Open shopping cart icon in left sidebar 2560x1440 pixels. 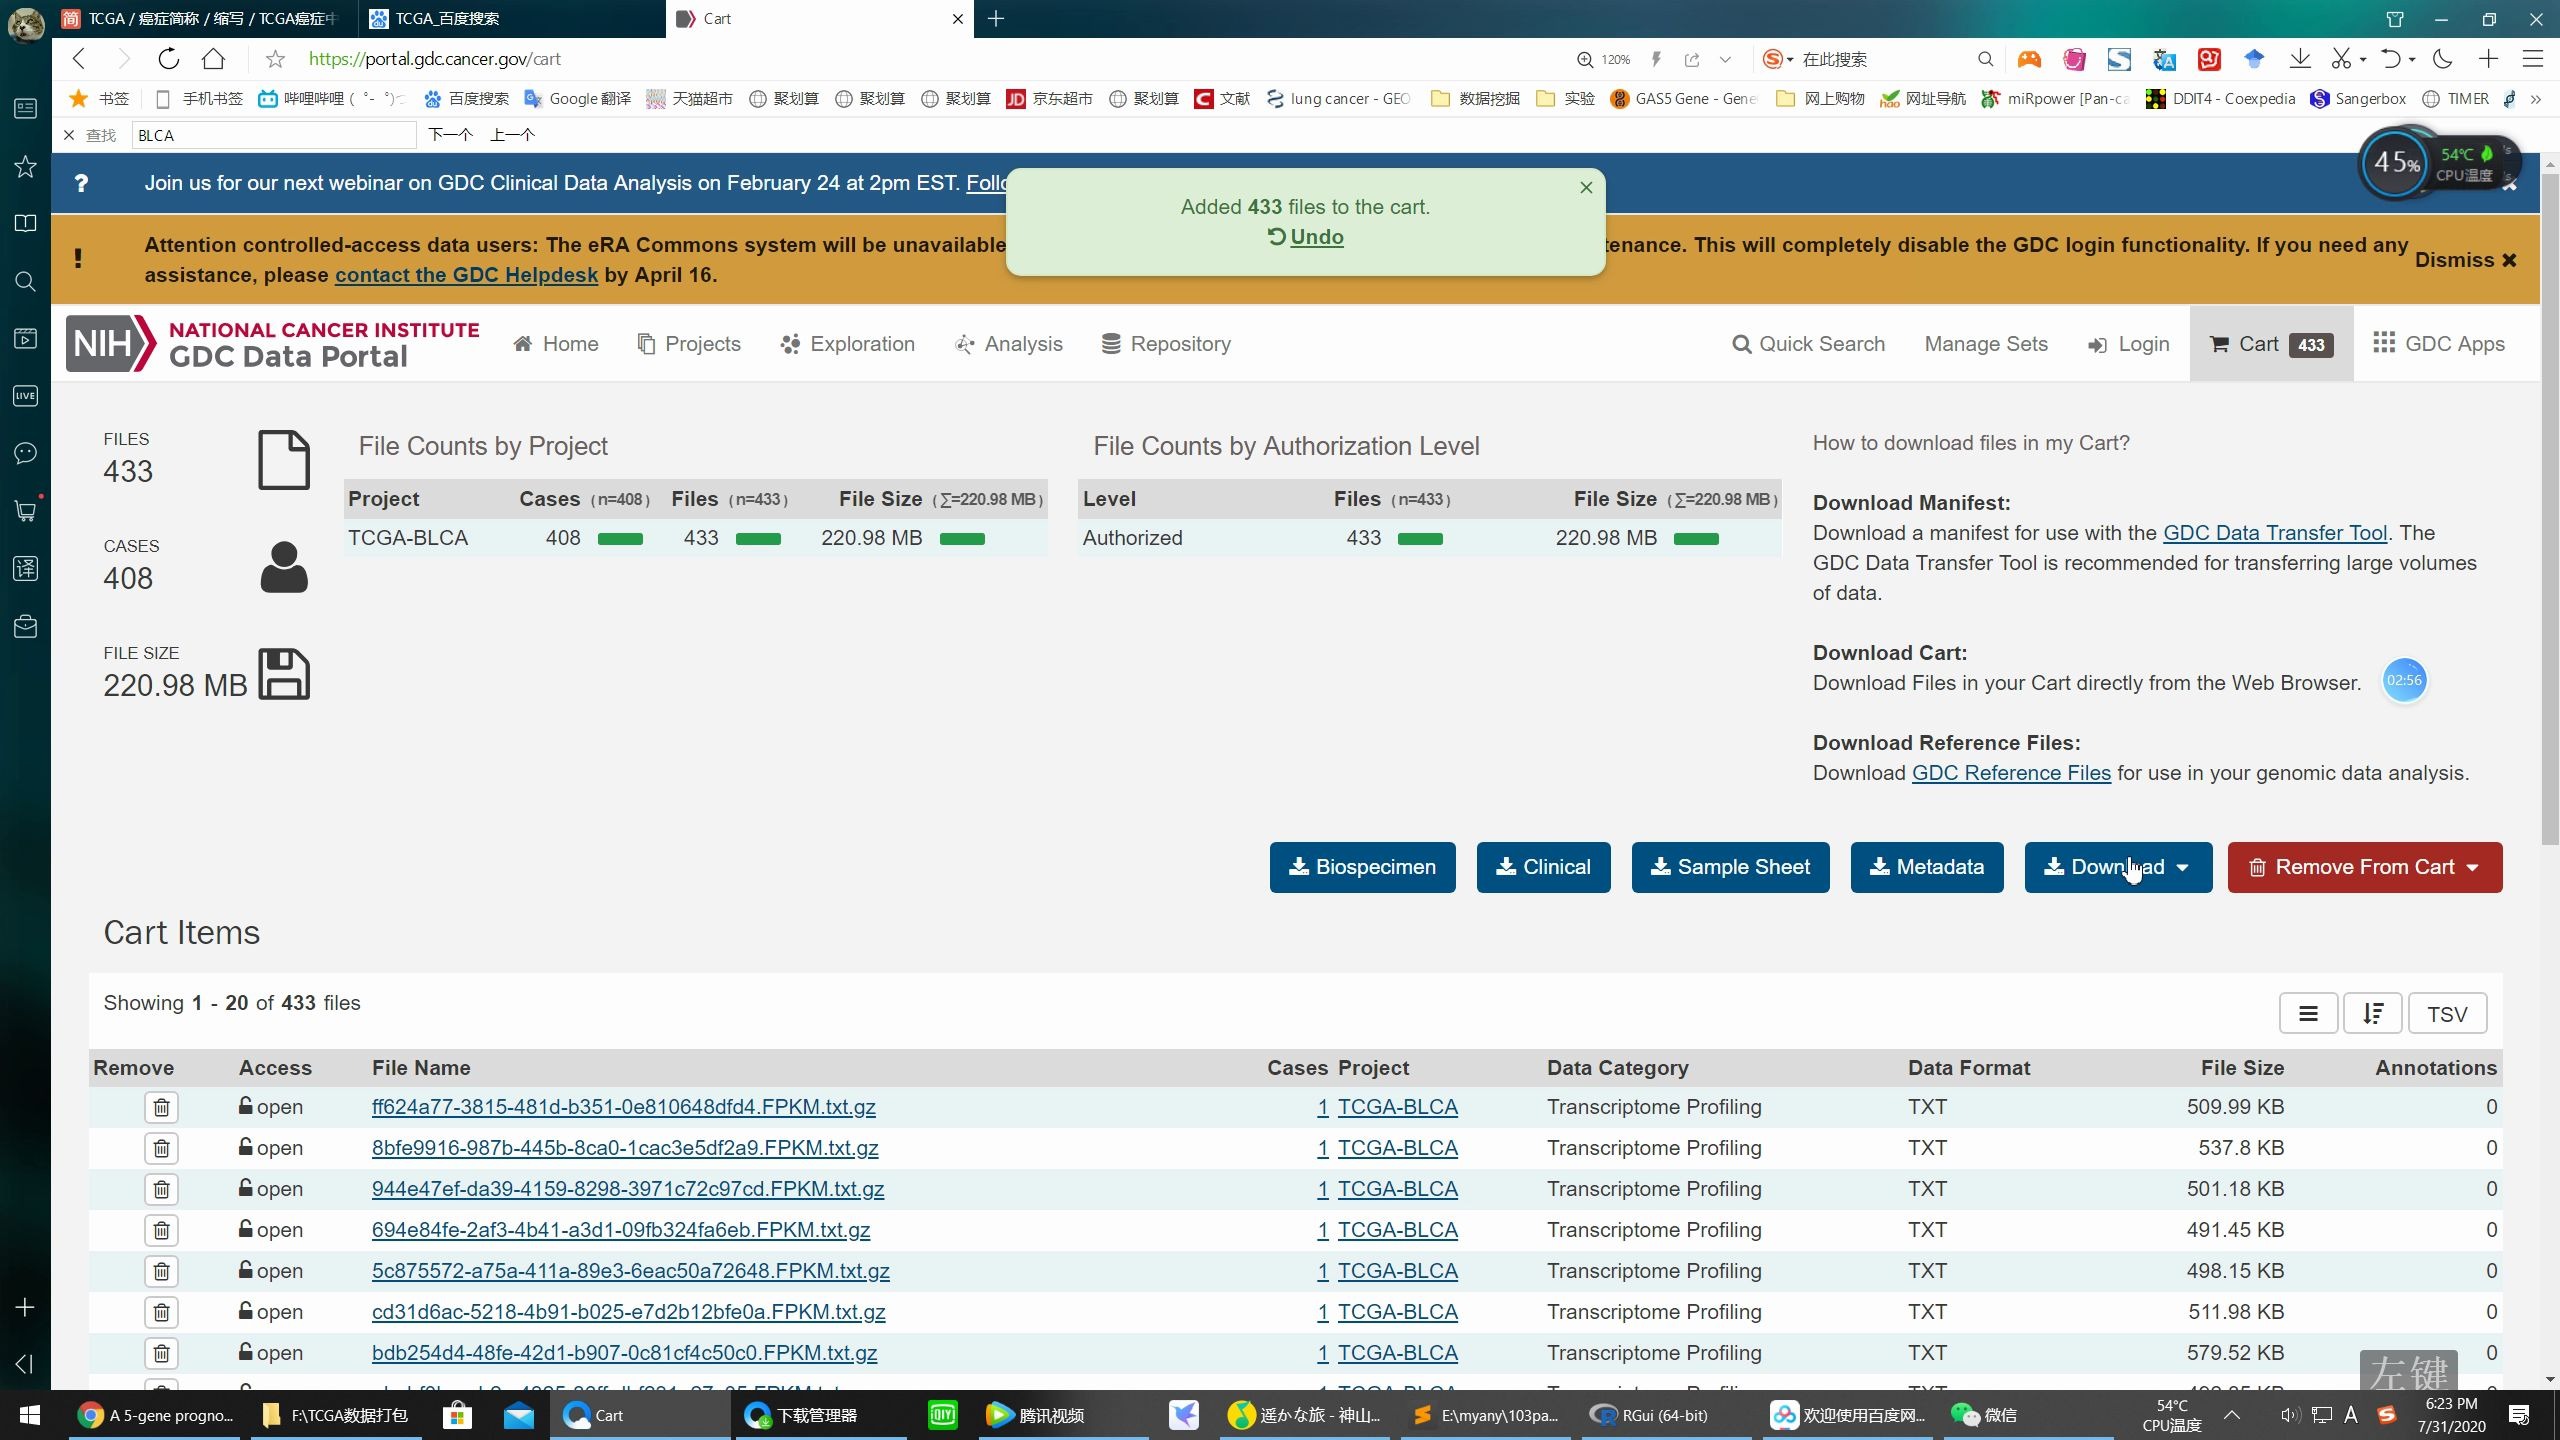[26, 511]
